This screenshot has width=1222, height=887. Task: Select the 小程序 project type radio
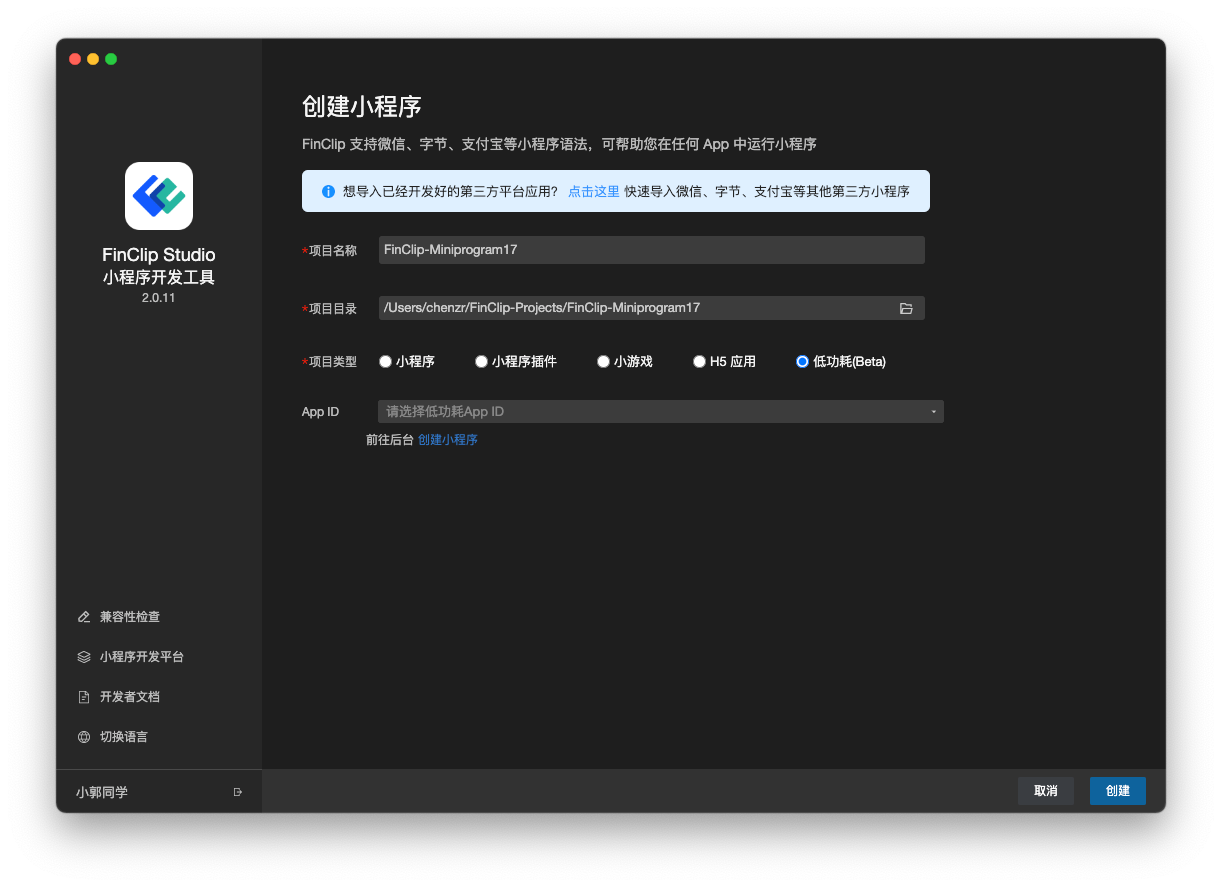click(x=385, y=362)
